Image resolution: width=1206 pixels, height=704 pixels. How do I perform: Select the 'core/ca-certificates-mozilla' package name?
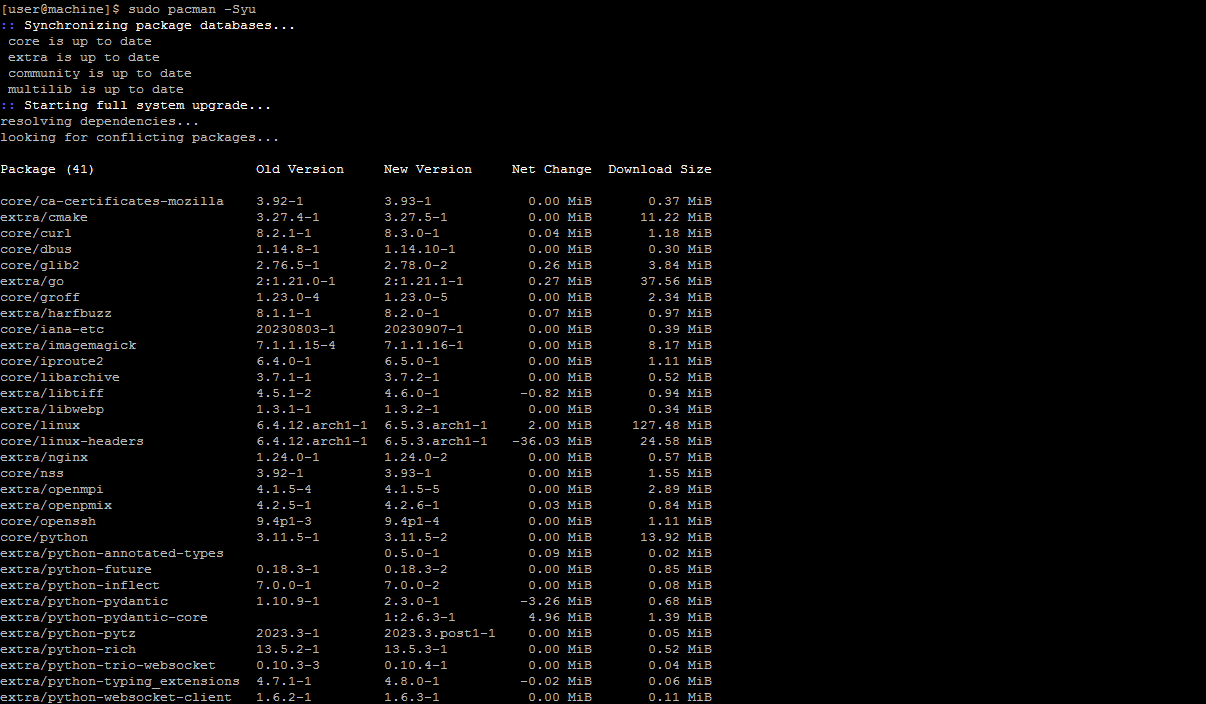tap(112, 201)
